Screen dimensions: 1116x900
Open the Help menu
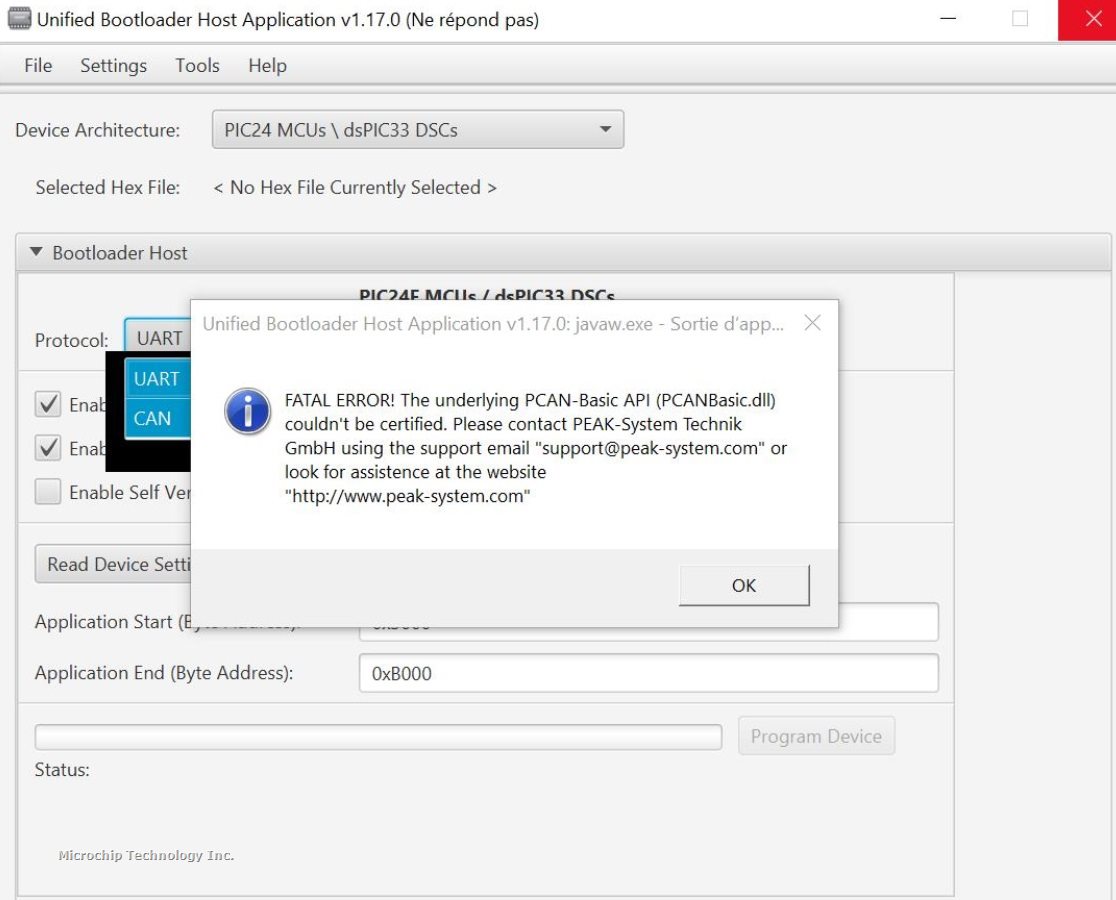(267, 66)
